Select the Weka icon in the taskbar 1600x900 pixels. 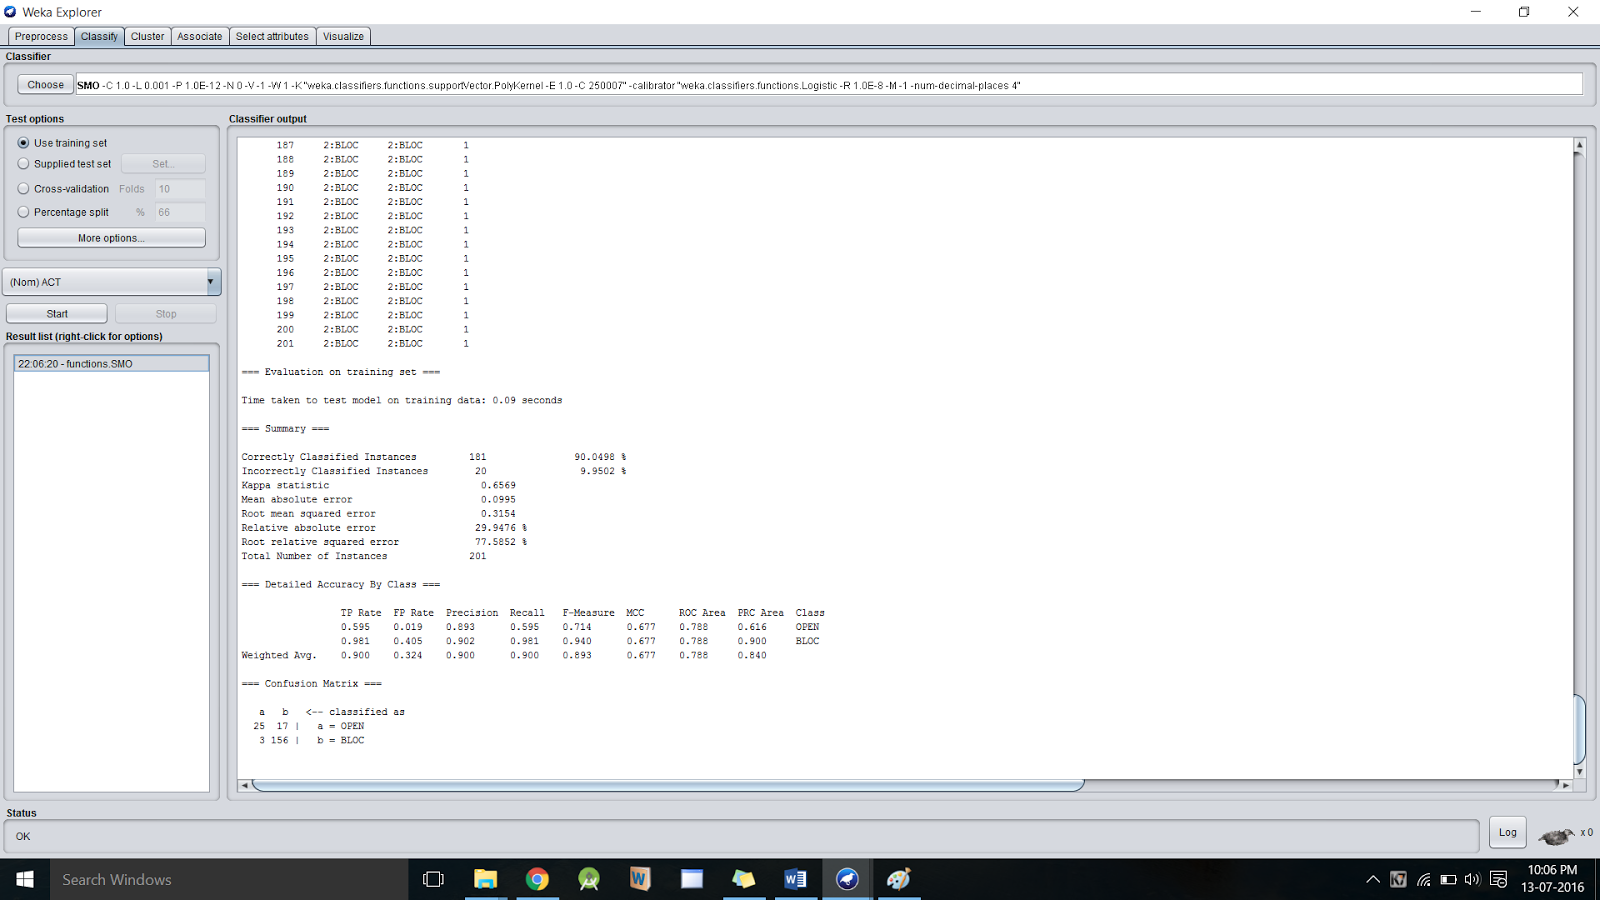(x=847, y=879)
